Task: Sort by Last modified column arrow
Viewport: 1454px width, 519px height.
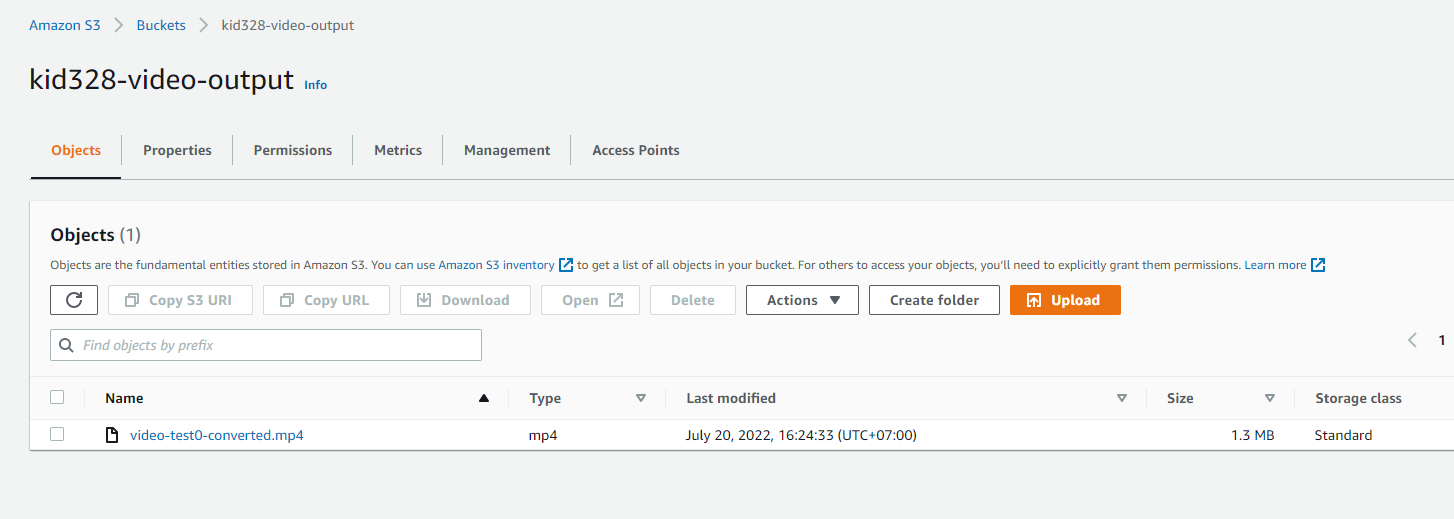Action: point(1122,398)
